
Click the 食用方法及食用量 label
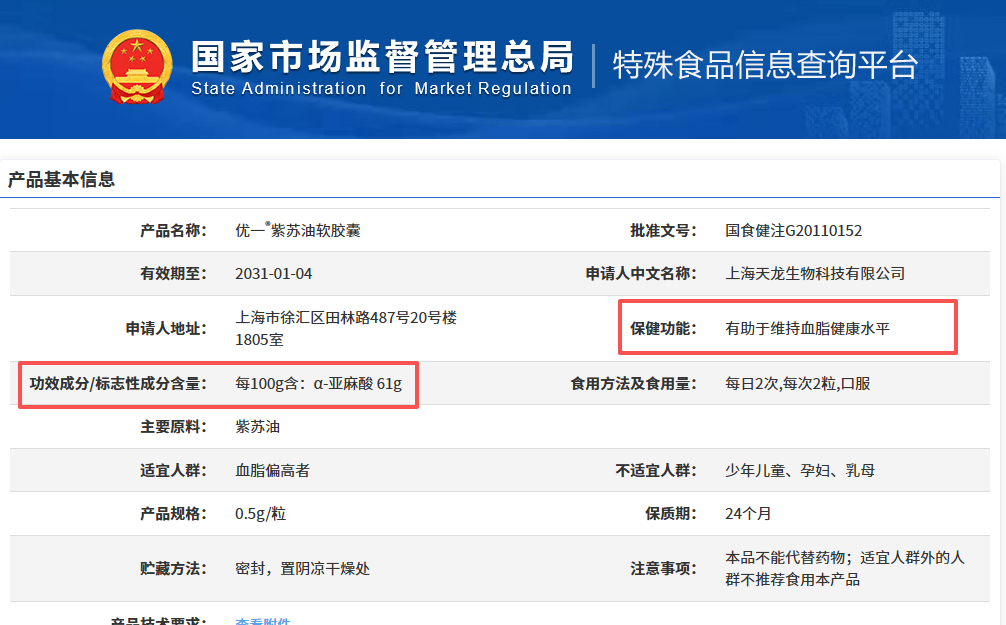[x=634, y=384]
